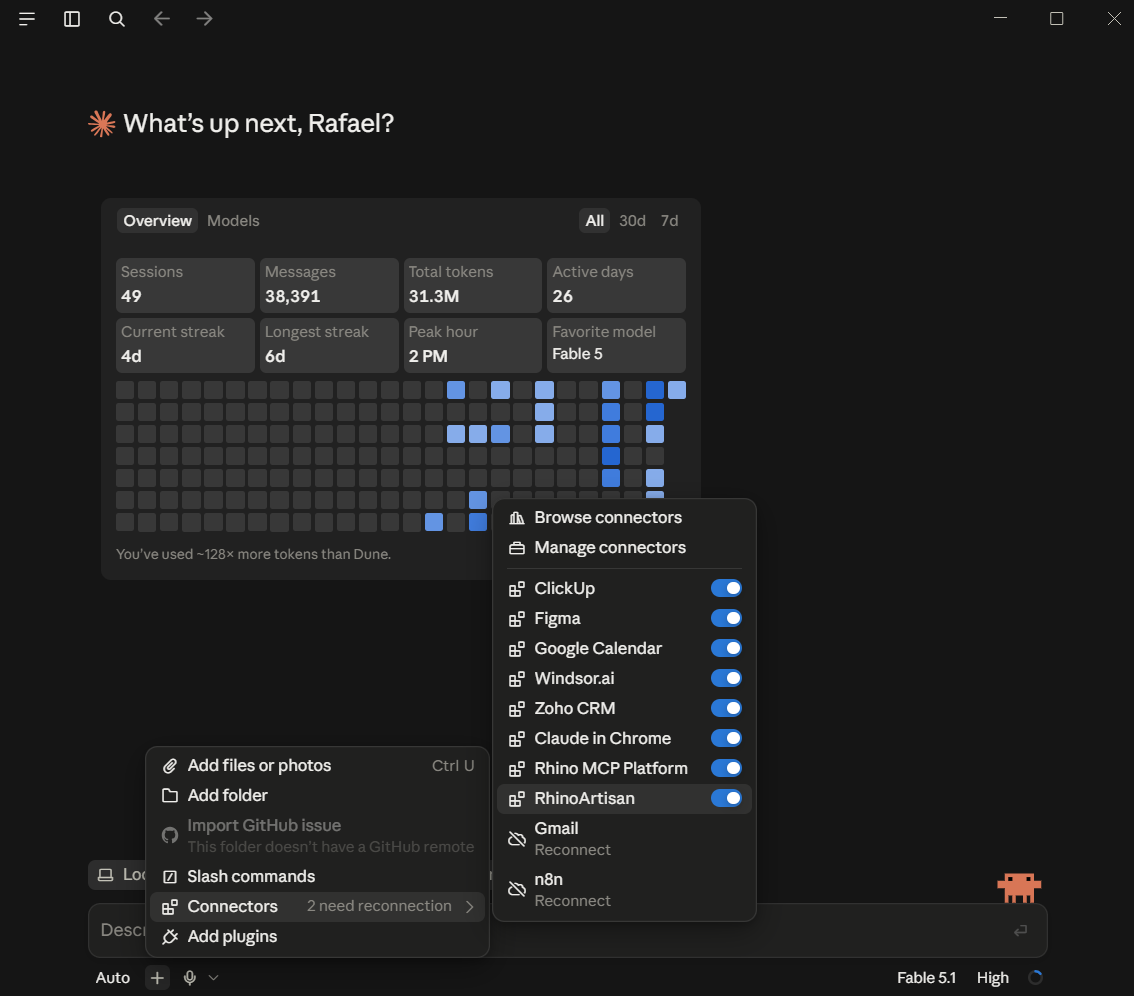Disable the Figma connector toggle
Image resolution: width=1134 pixels, height=996 pixels.
tap(726, 618)
